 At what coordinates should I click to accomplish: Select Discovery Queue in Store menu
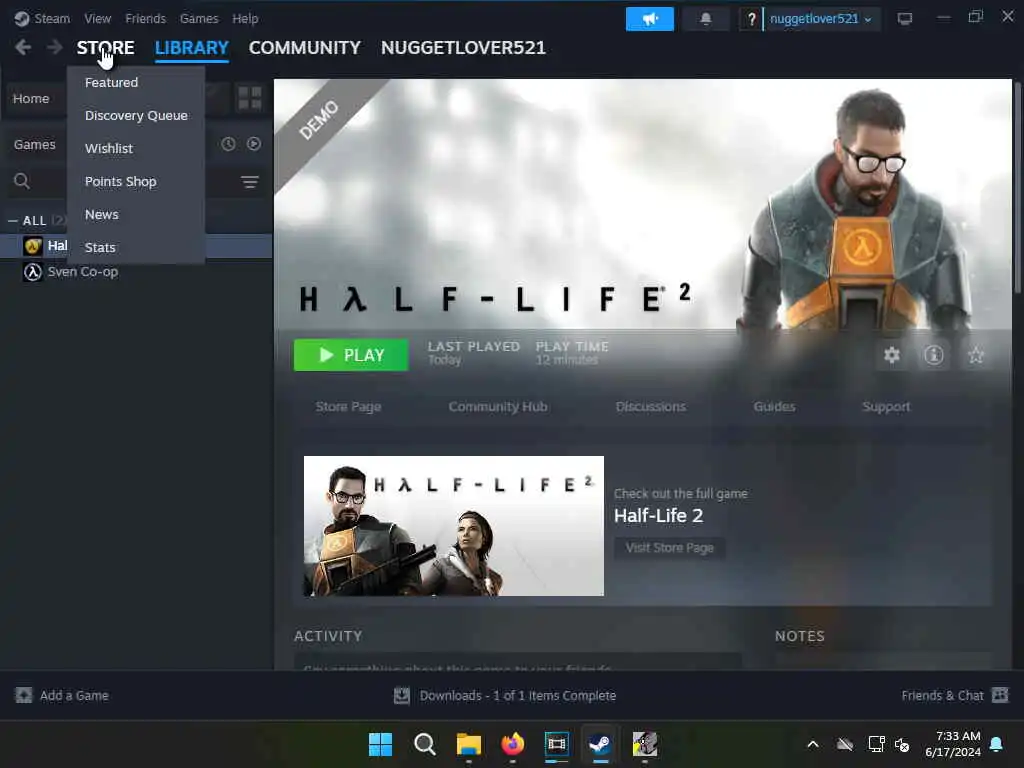tap(136, 116)
